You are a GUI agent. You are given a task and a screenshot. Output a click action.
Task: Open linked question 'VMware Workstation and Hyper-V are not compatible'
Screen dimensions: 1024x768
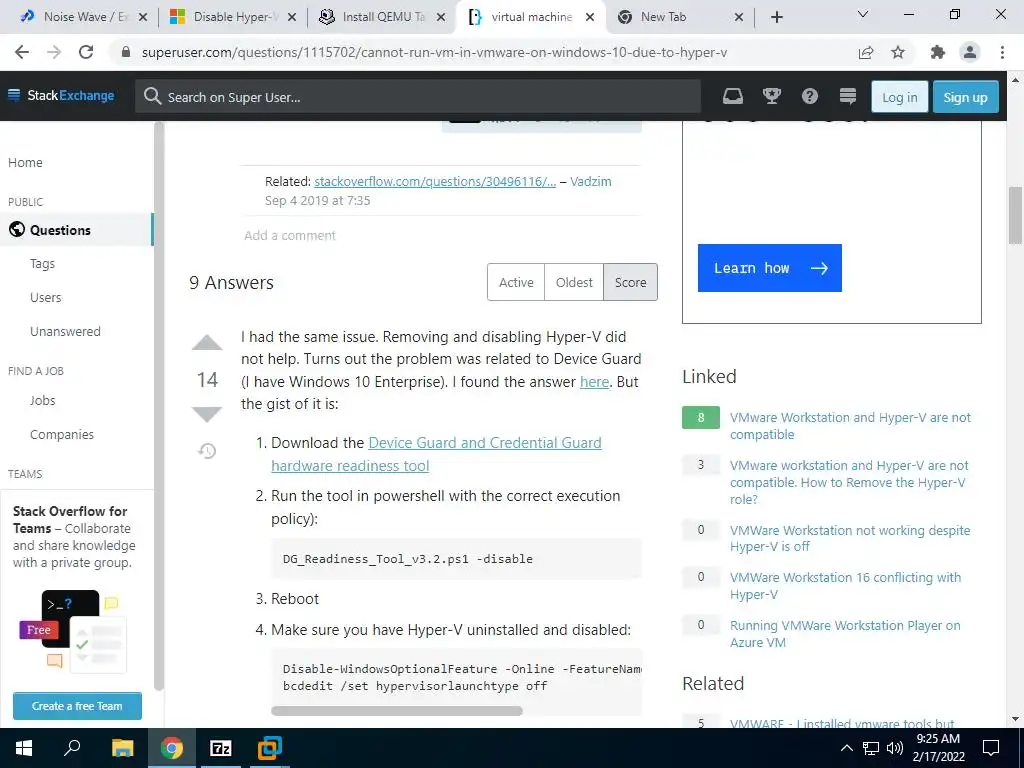850,426
